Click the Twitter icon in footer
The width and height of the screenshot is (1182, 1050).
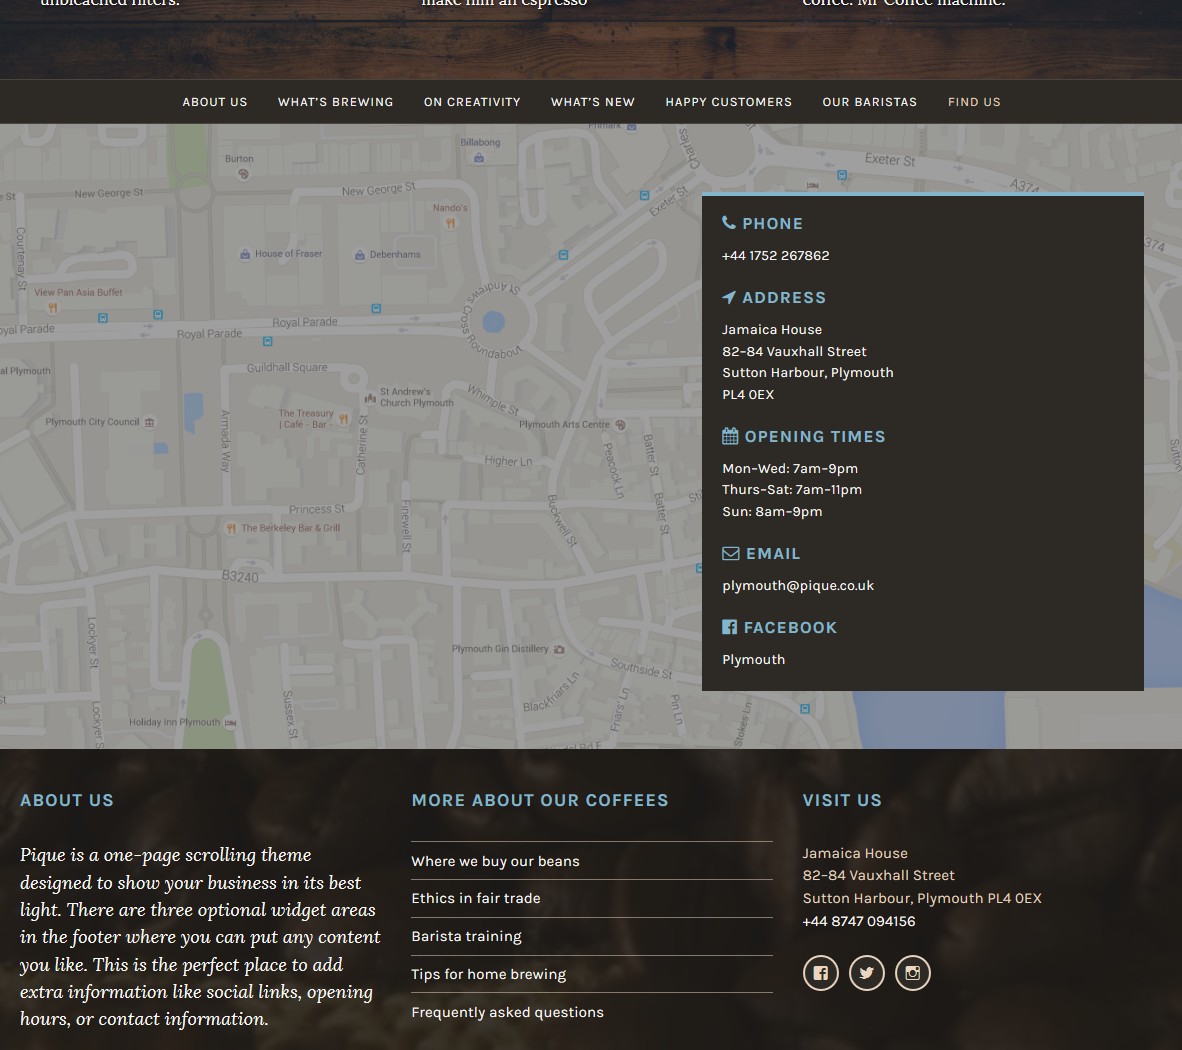(866, 973)
